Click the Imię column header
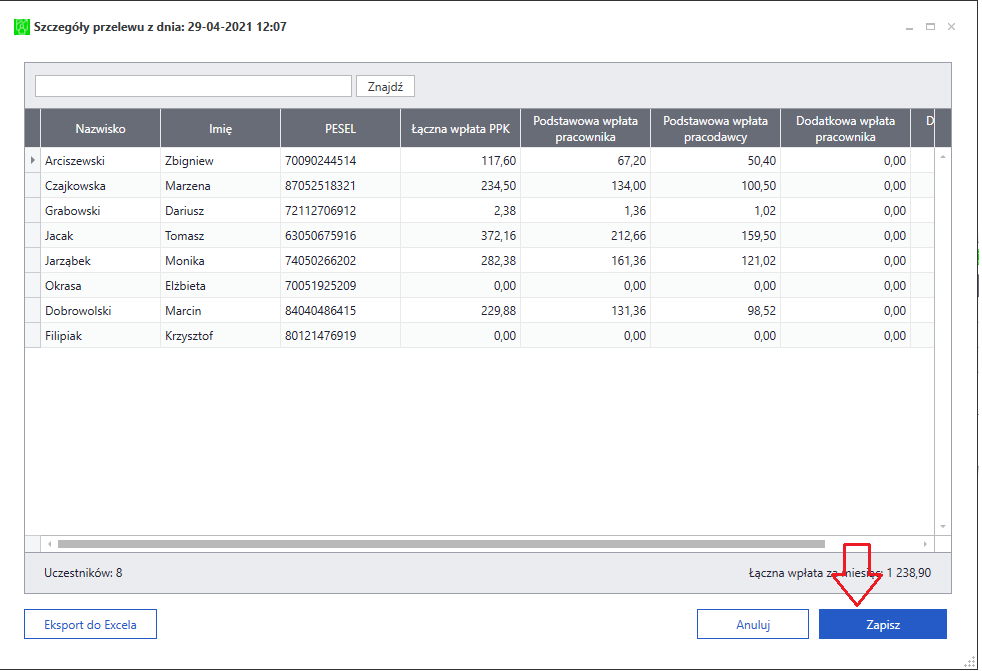 pos(220,128)
